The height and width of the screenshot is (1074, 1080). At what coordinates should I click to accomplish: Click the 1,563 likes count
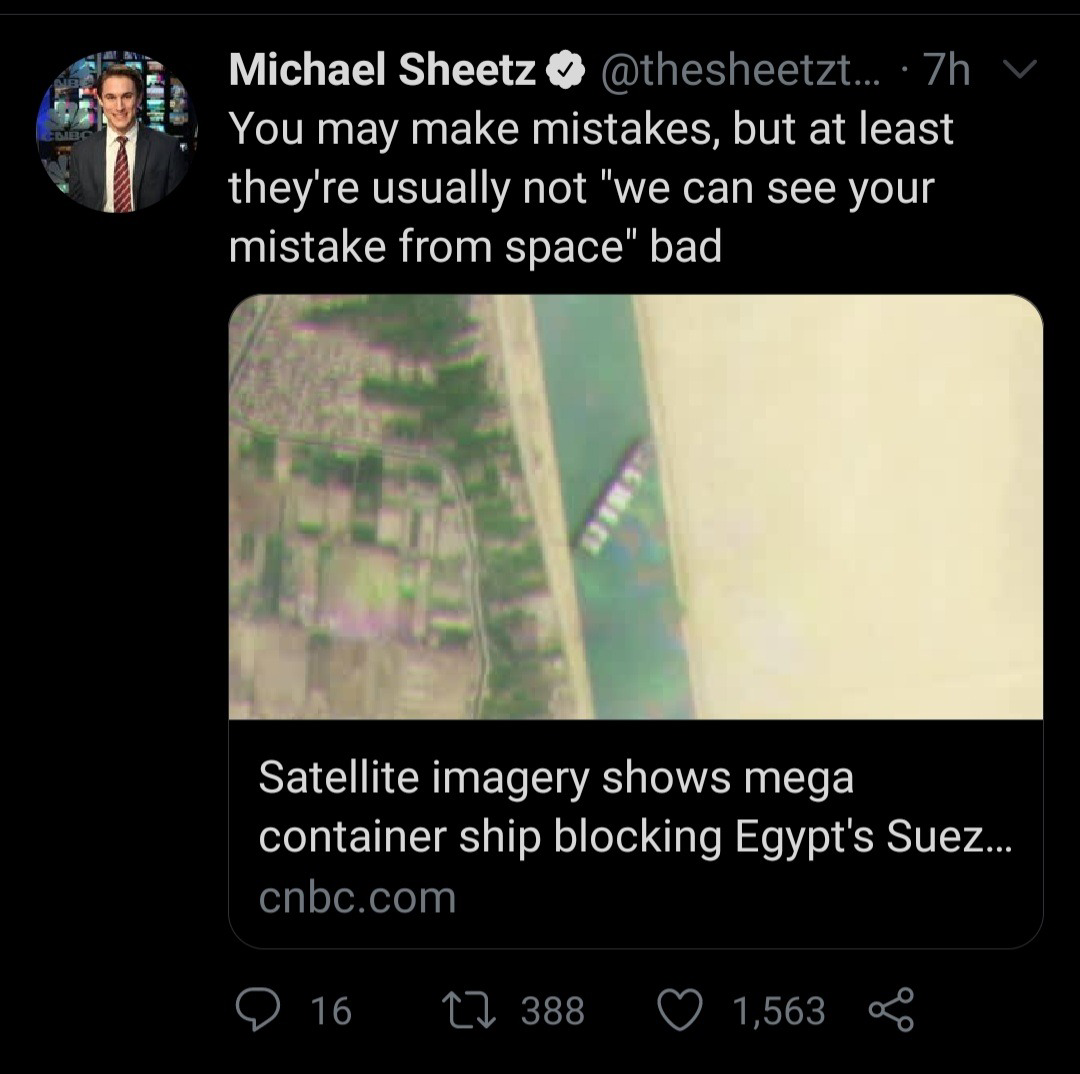coord(779,1011)
